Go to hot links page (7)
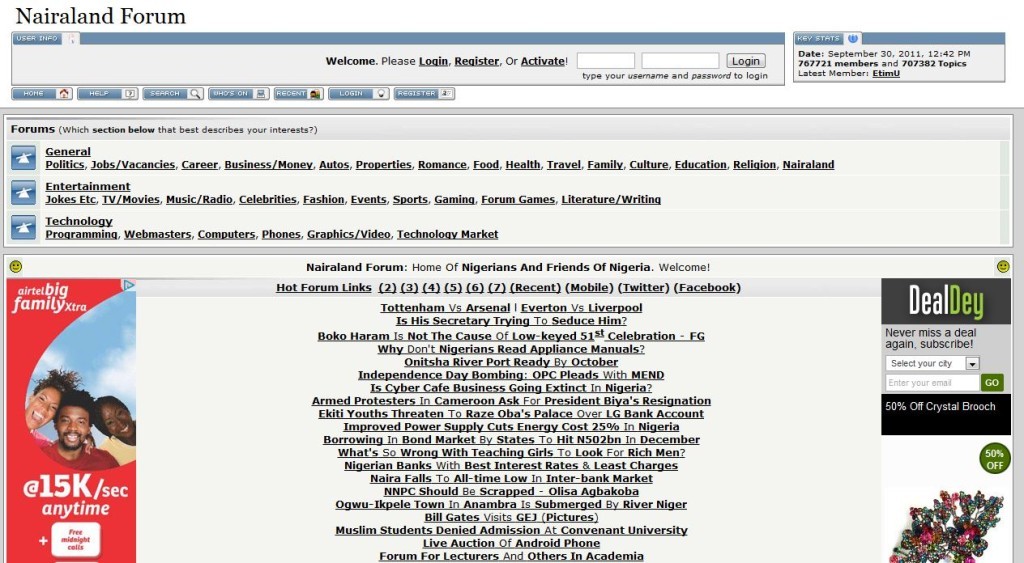 tap(497, 287)
